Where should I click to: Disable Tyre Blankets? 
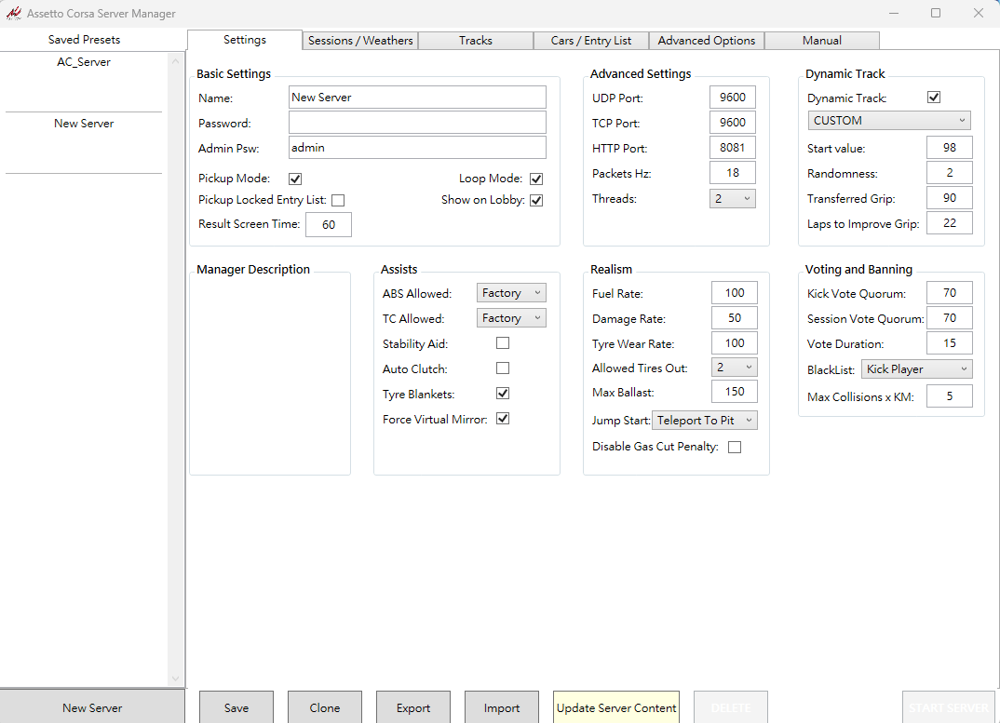click(503, 393)
